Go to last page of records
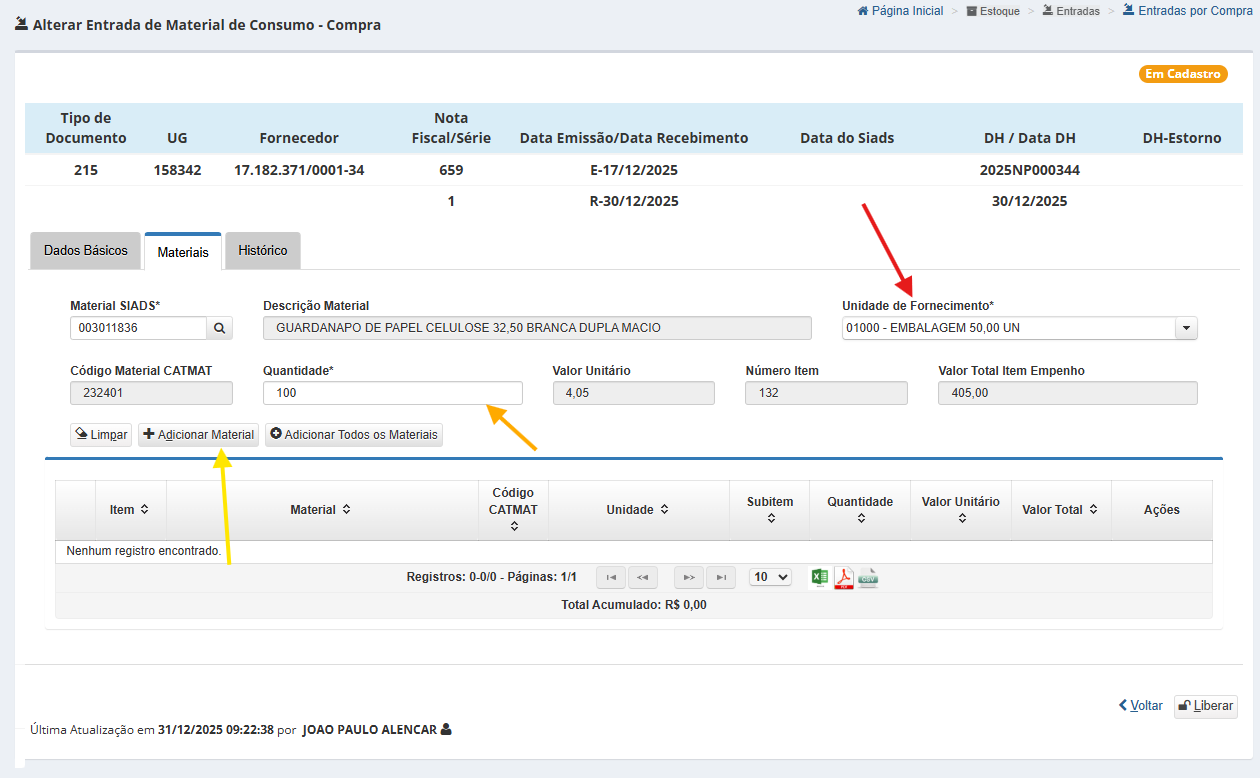Screen dimensions: 1260x778 (720, 577)
